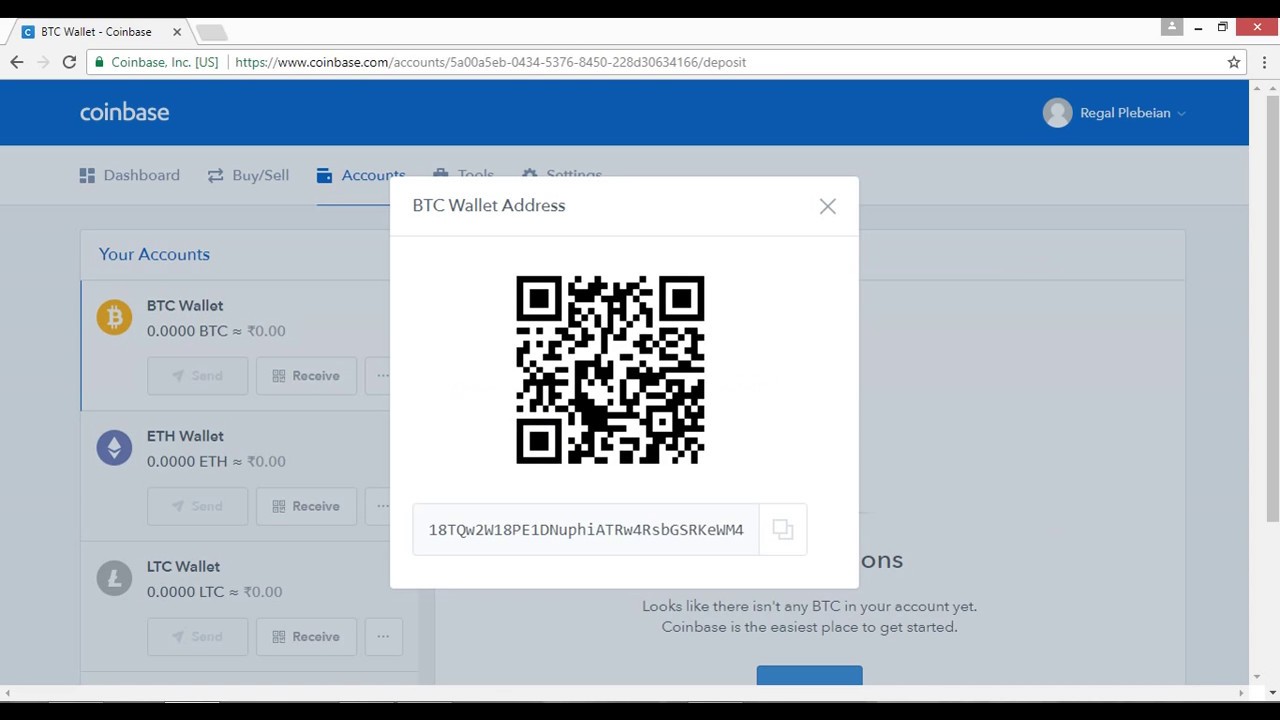Open the Accounts tab

tap(360, 175)
